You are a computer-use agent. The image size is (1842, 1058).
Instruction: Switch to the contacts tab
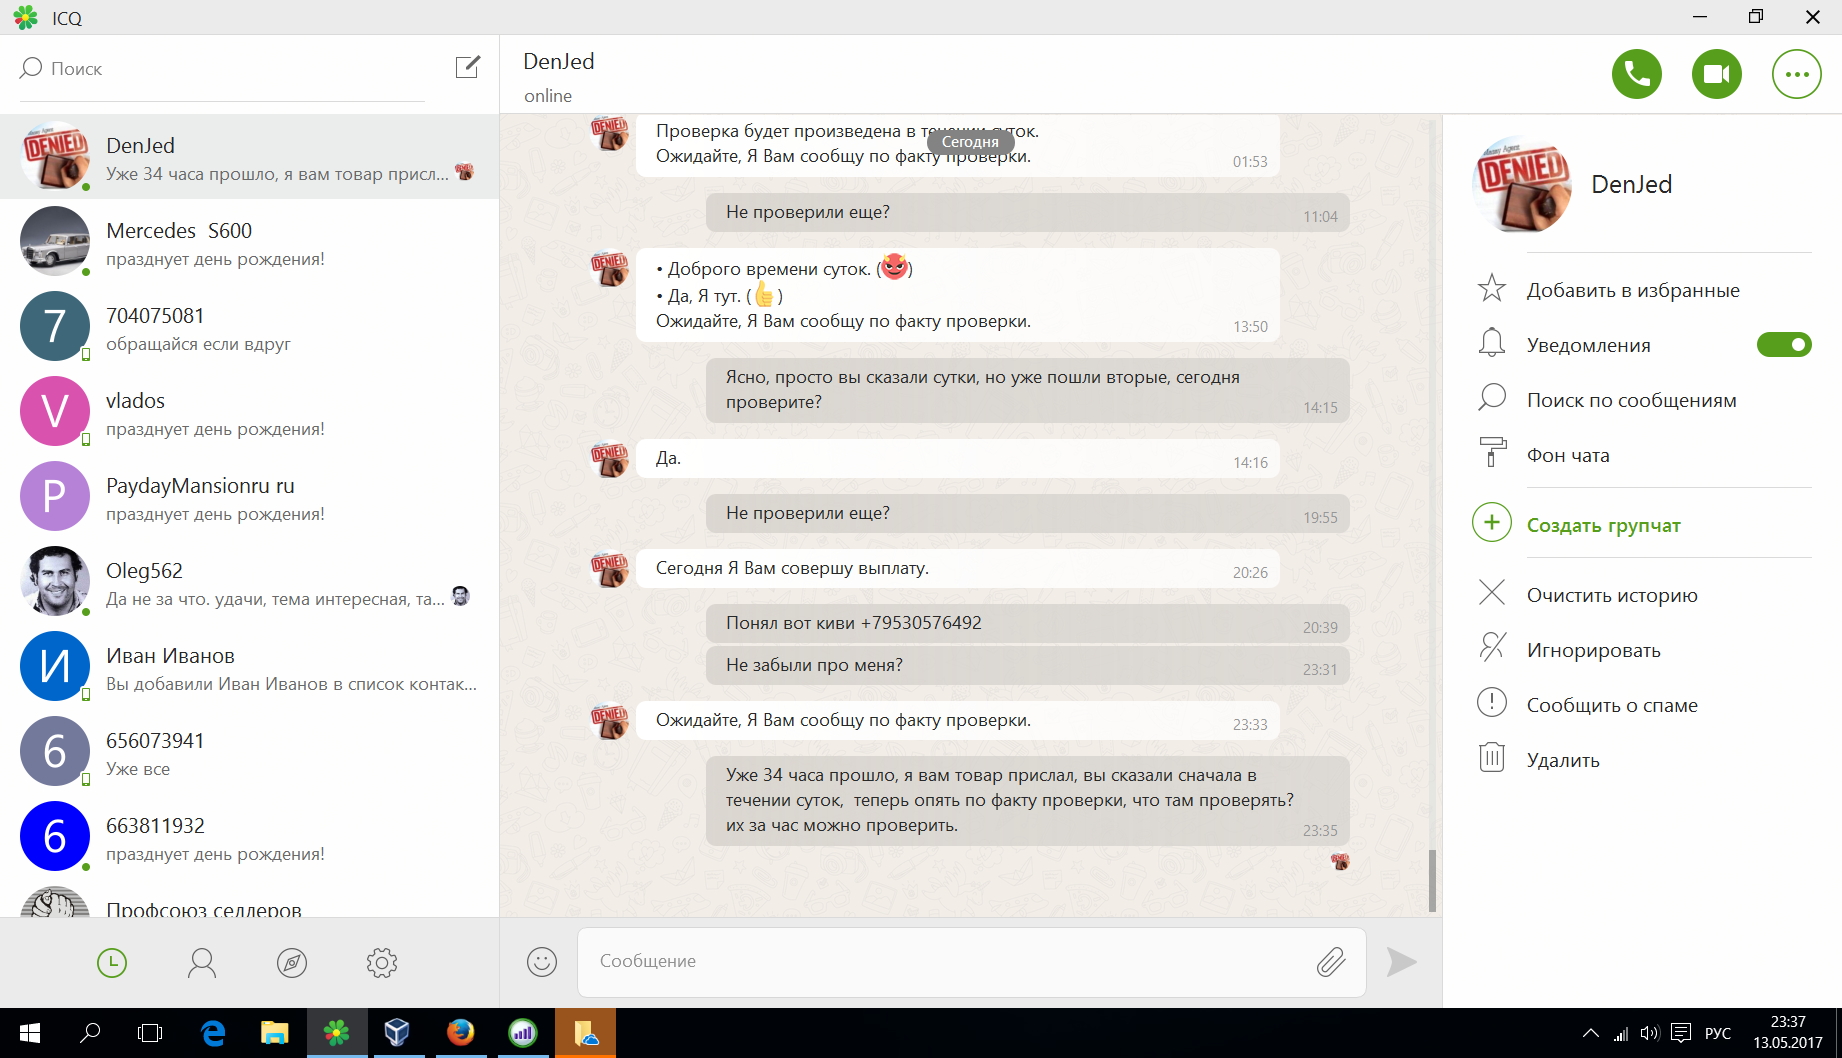tap(201, 963)
